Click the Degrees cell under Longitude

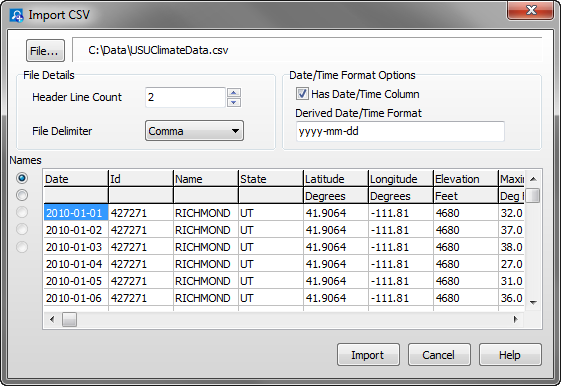click(x=401, y=196)
